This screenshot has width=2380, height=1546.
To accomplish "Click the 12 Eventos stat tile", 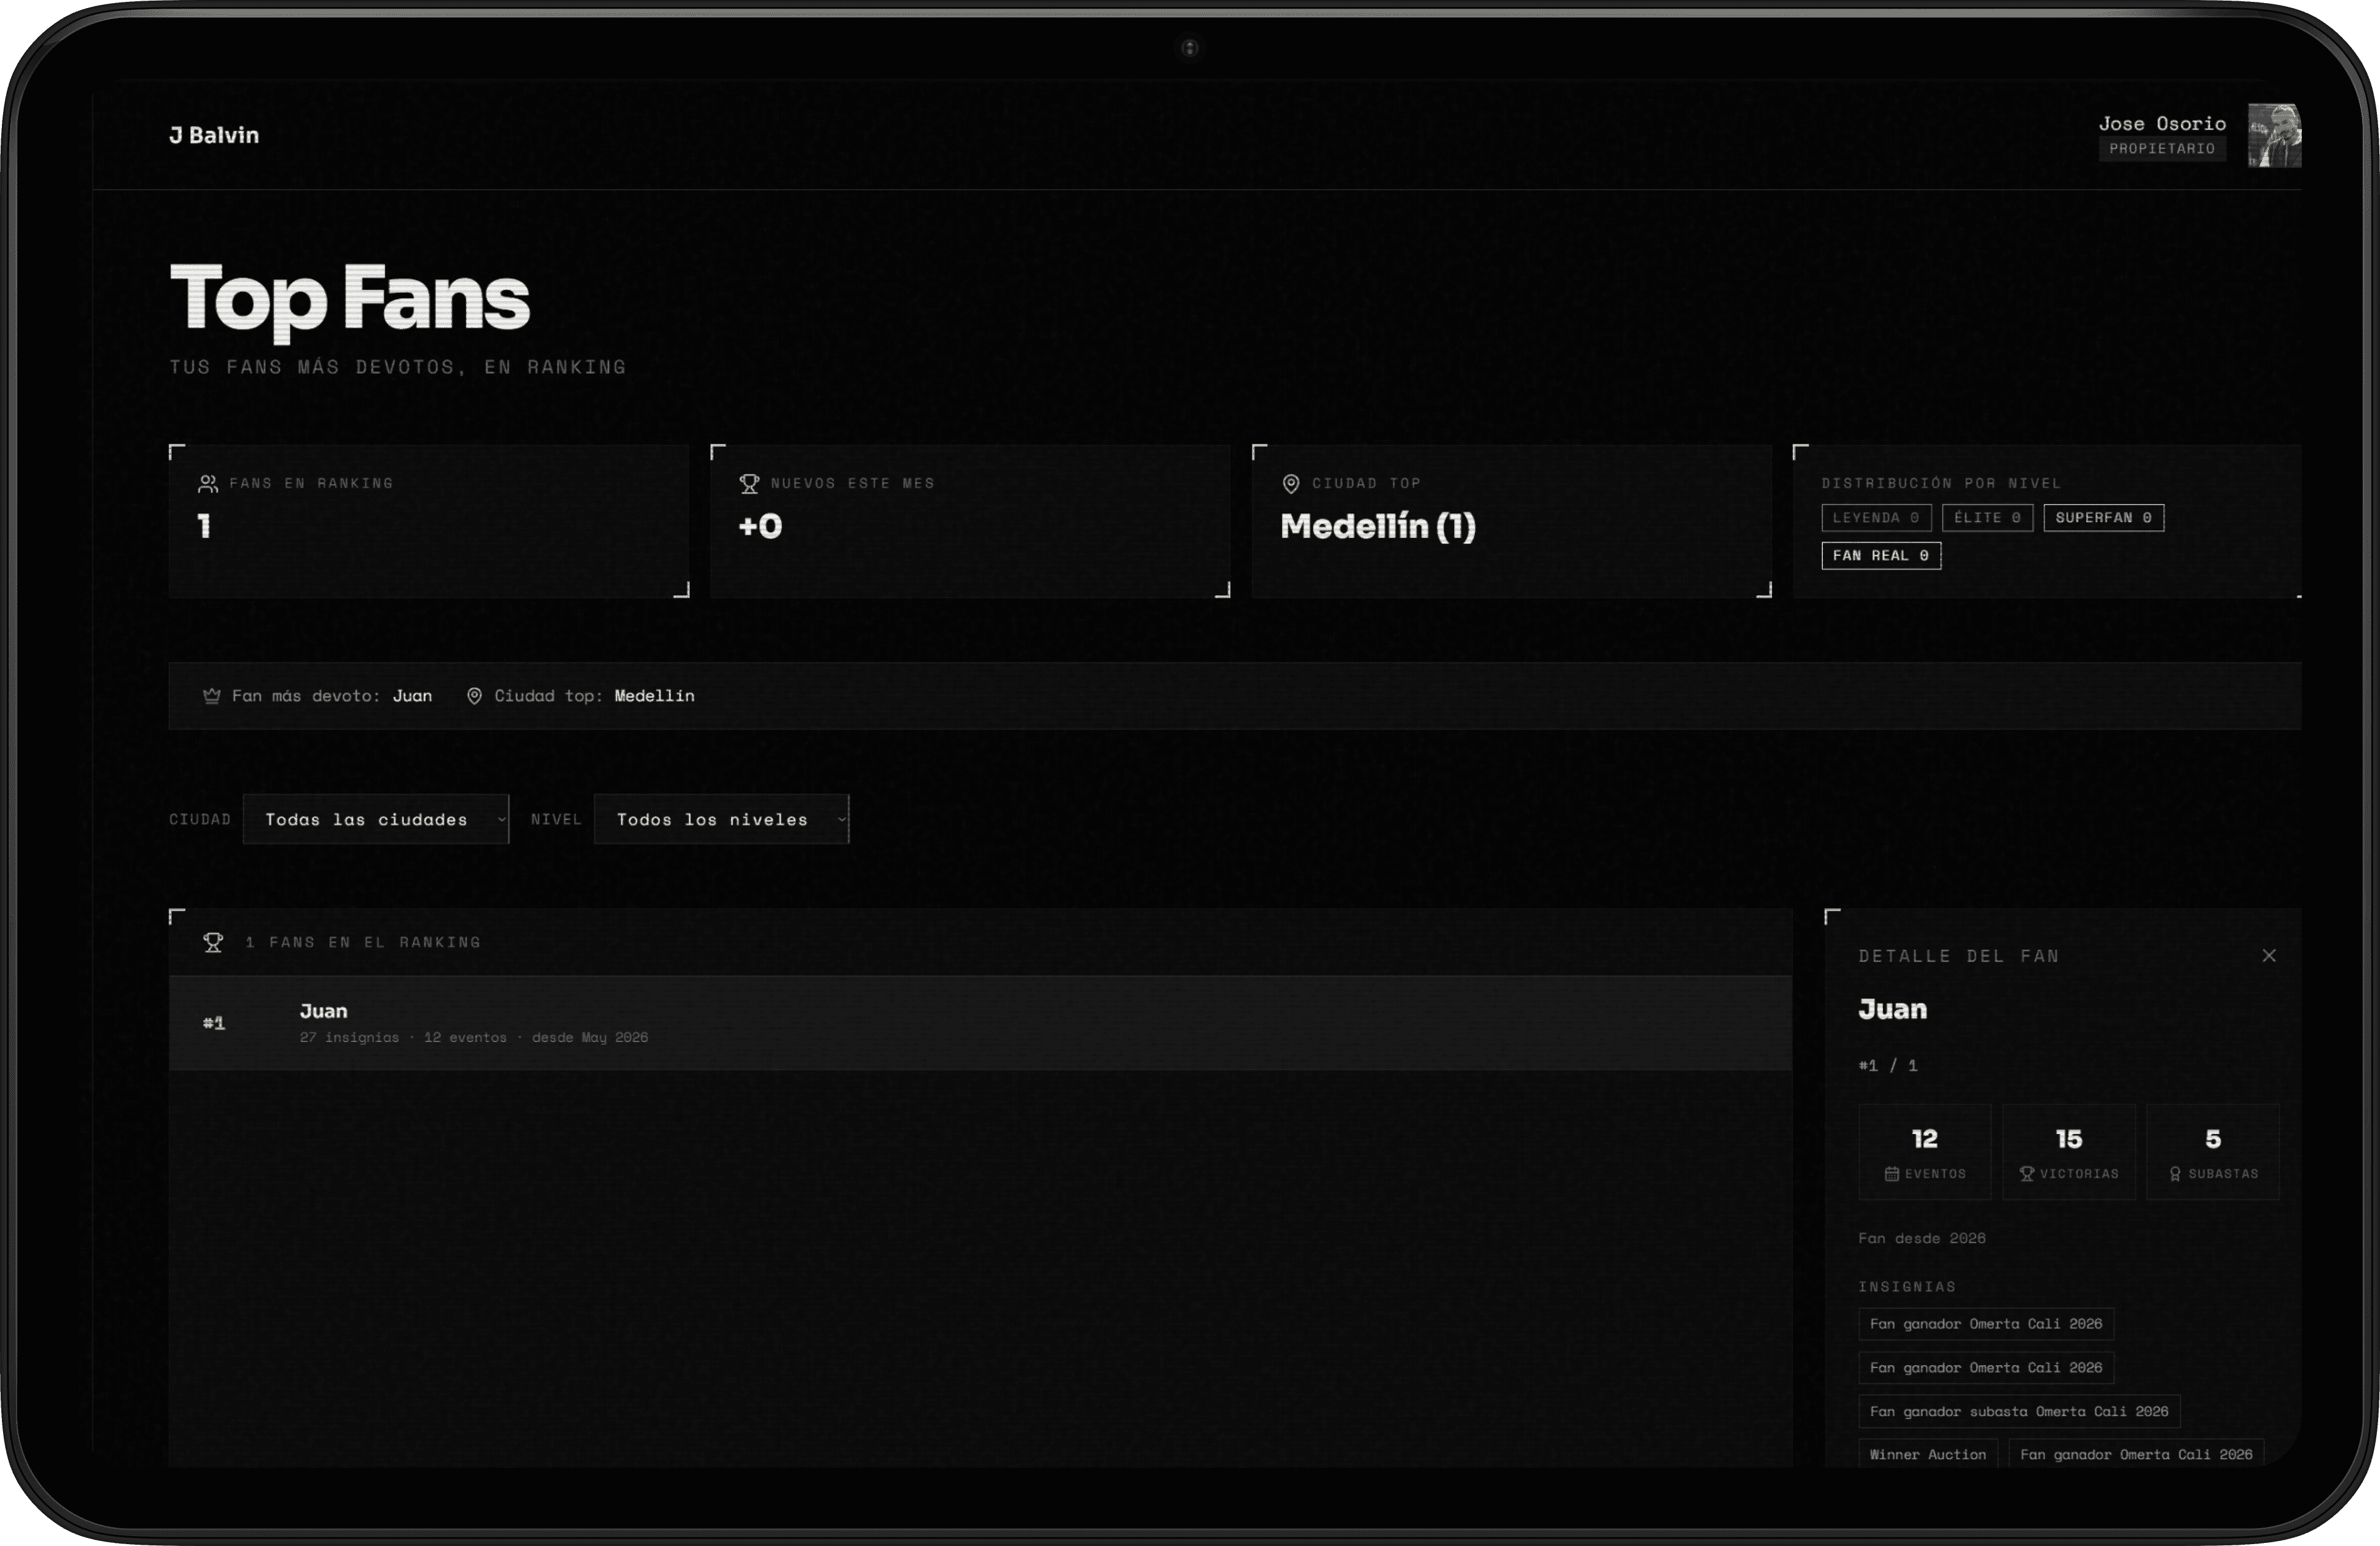I will click(1925, 1152).
